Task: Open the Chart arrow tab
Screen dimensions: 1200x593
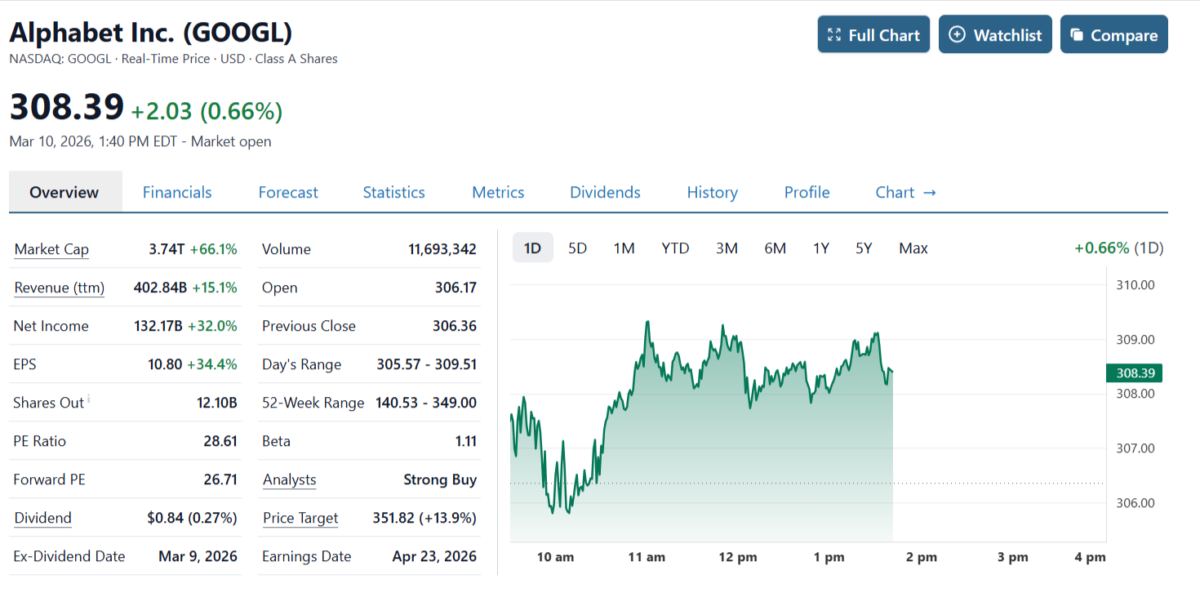Action: (x=905, y=192)
